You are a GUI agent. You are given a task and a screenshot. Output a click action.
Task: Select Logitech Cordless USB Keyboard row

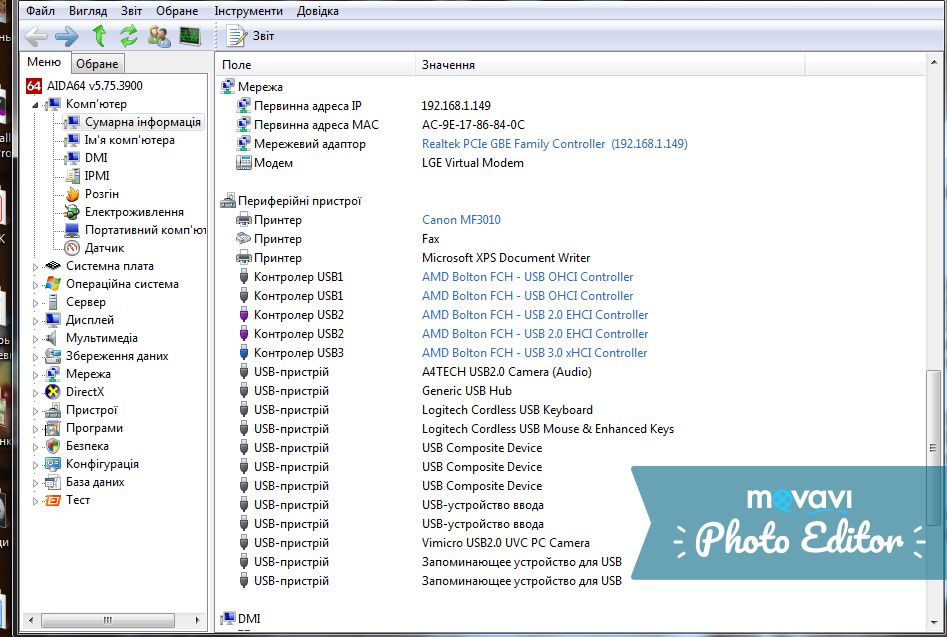(571, 410)
